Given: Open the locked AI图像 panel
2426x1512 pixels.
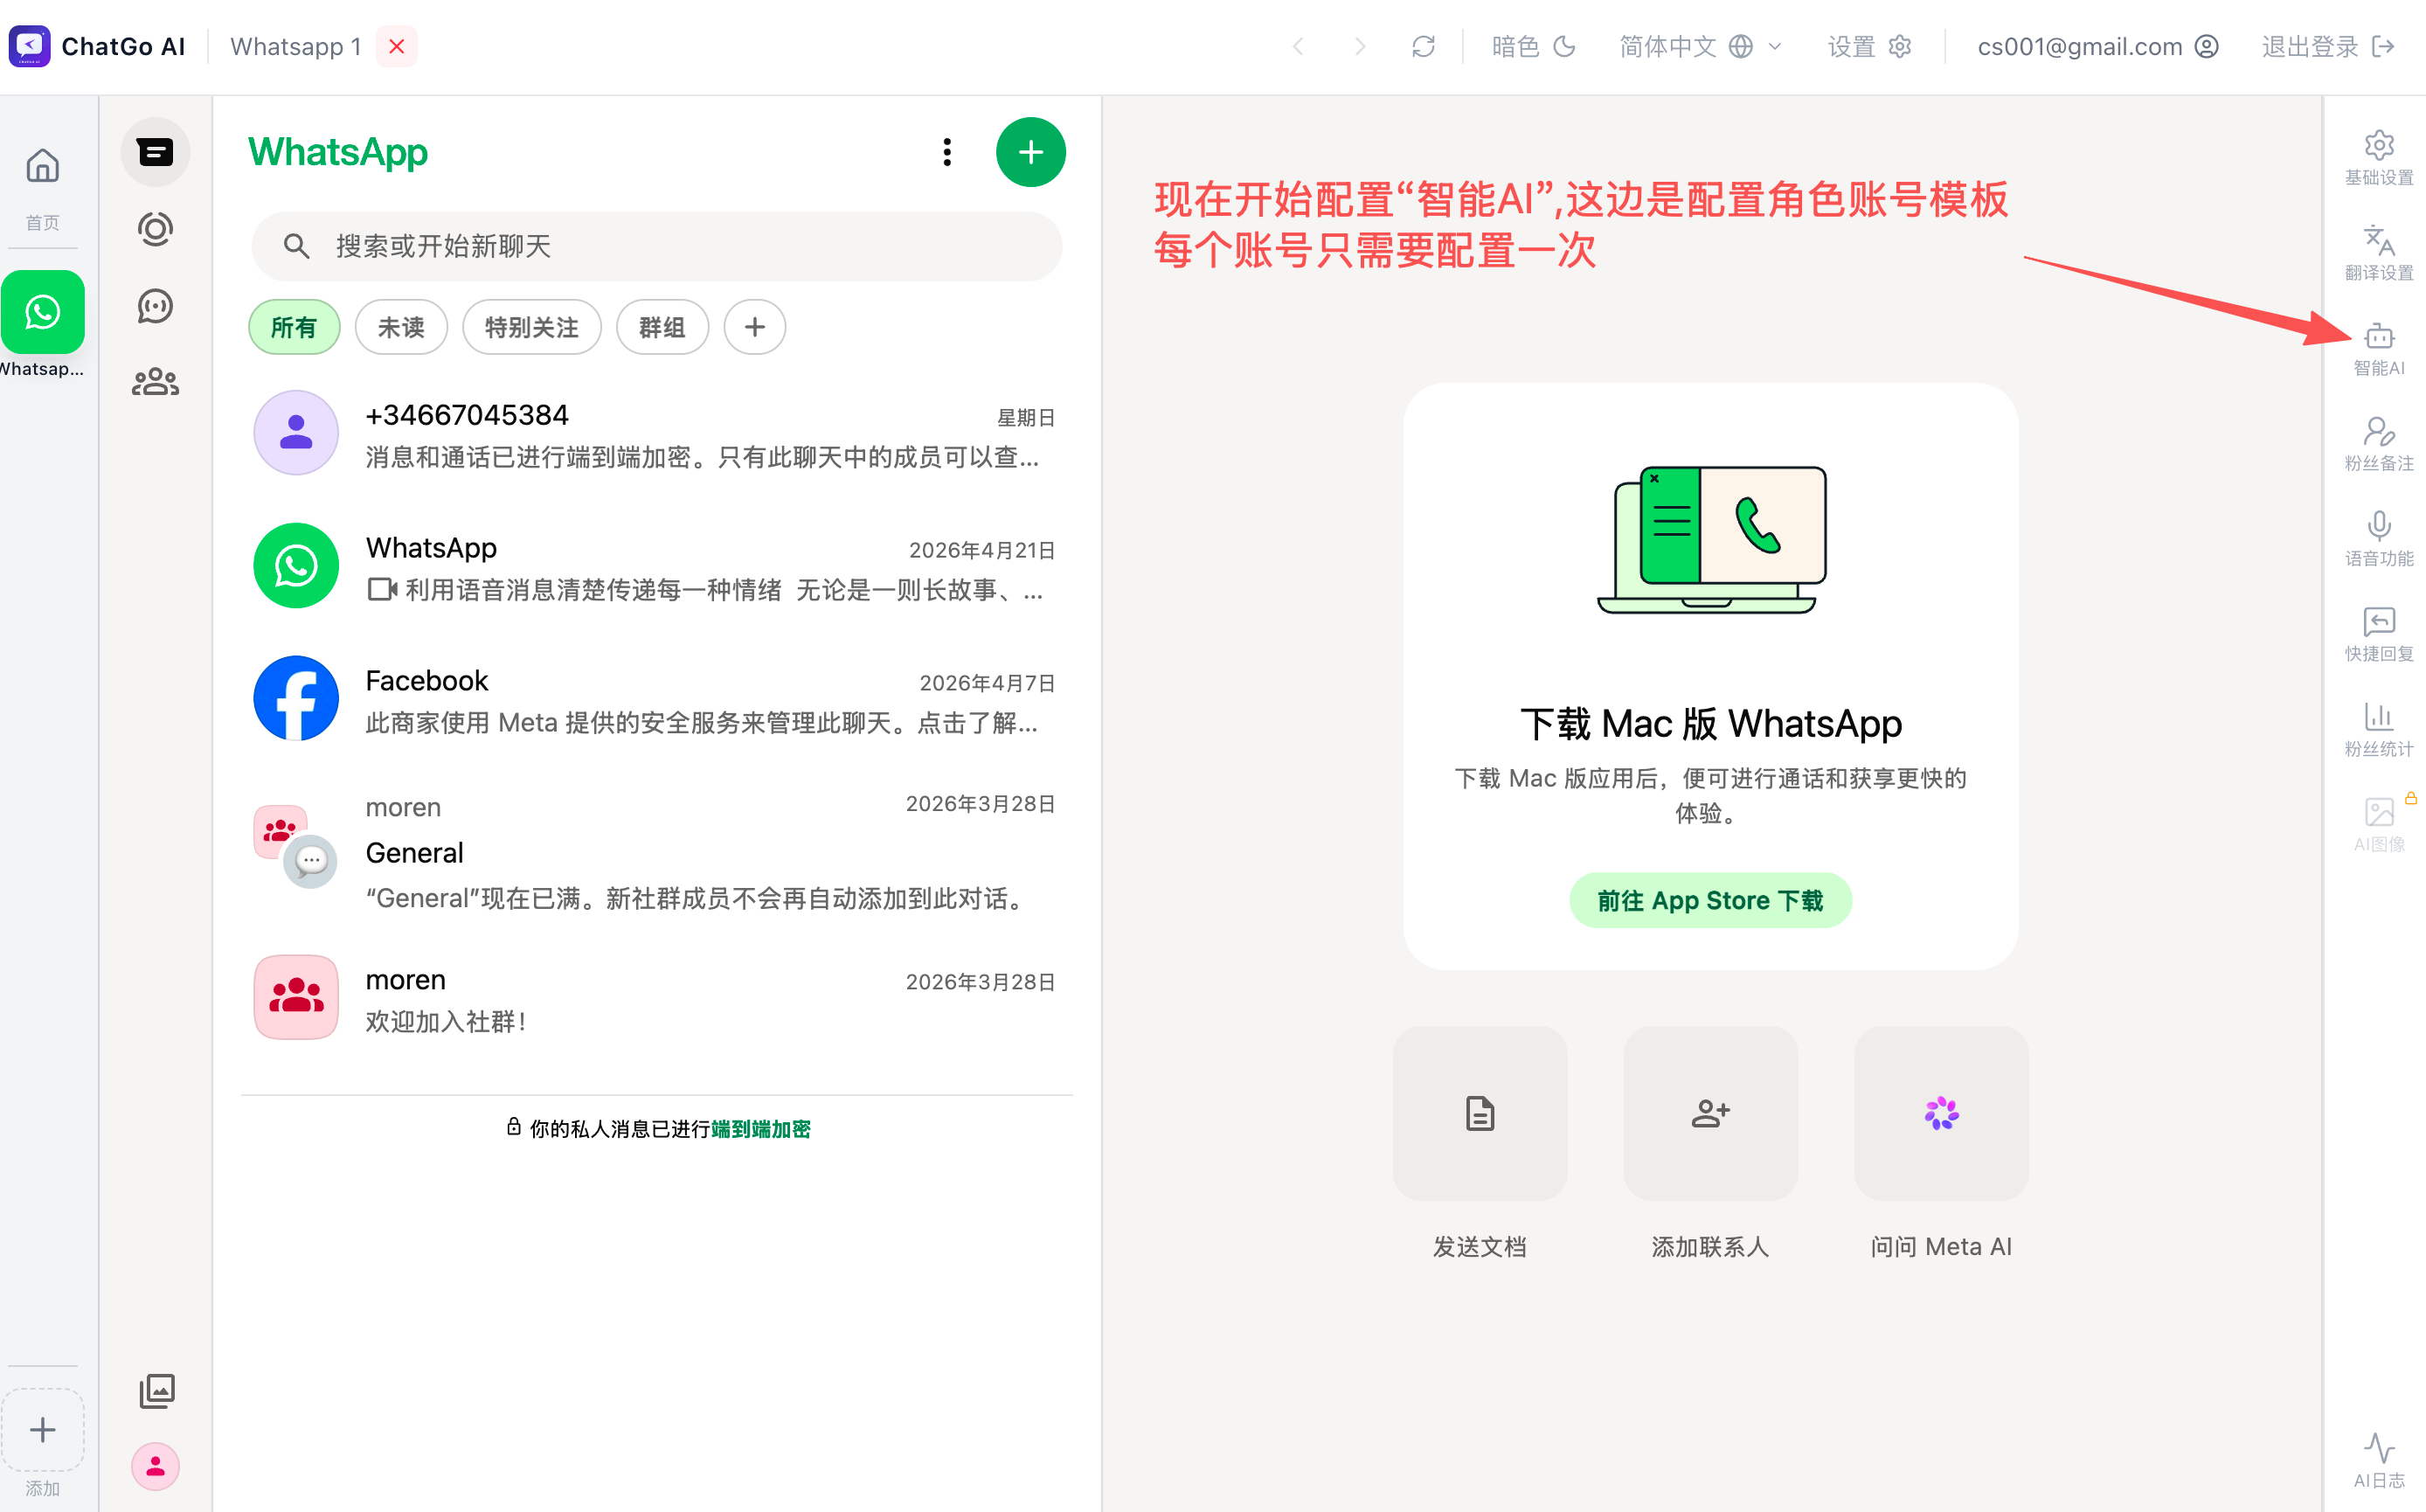Looking at the screenshot, I should point(2378,824).
